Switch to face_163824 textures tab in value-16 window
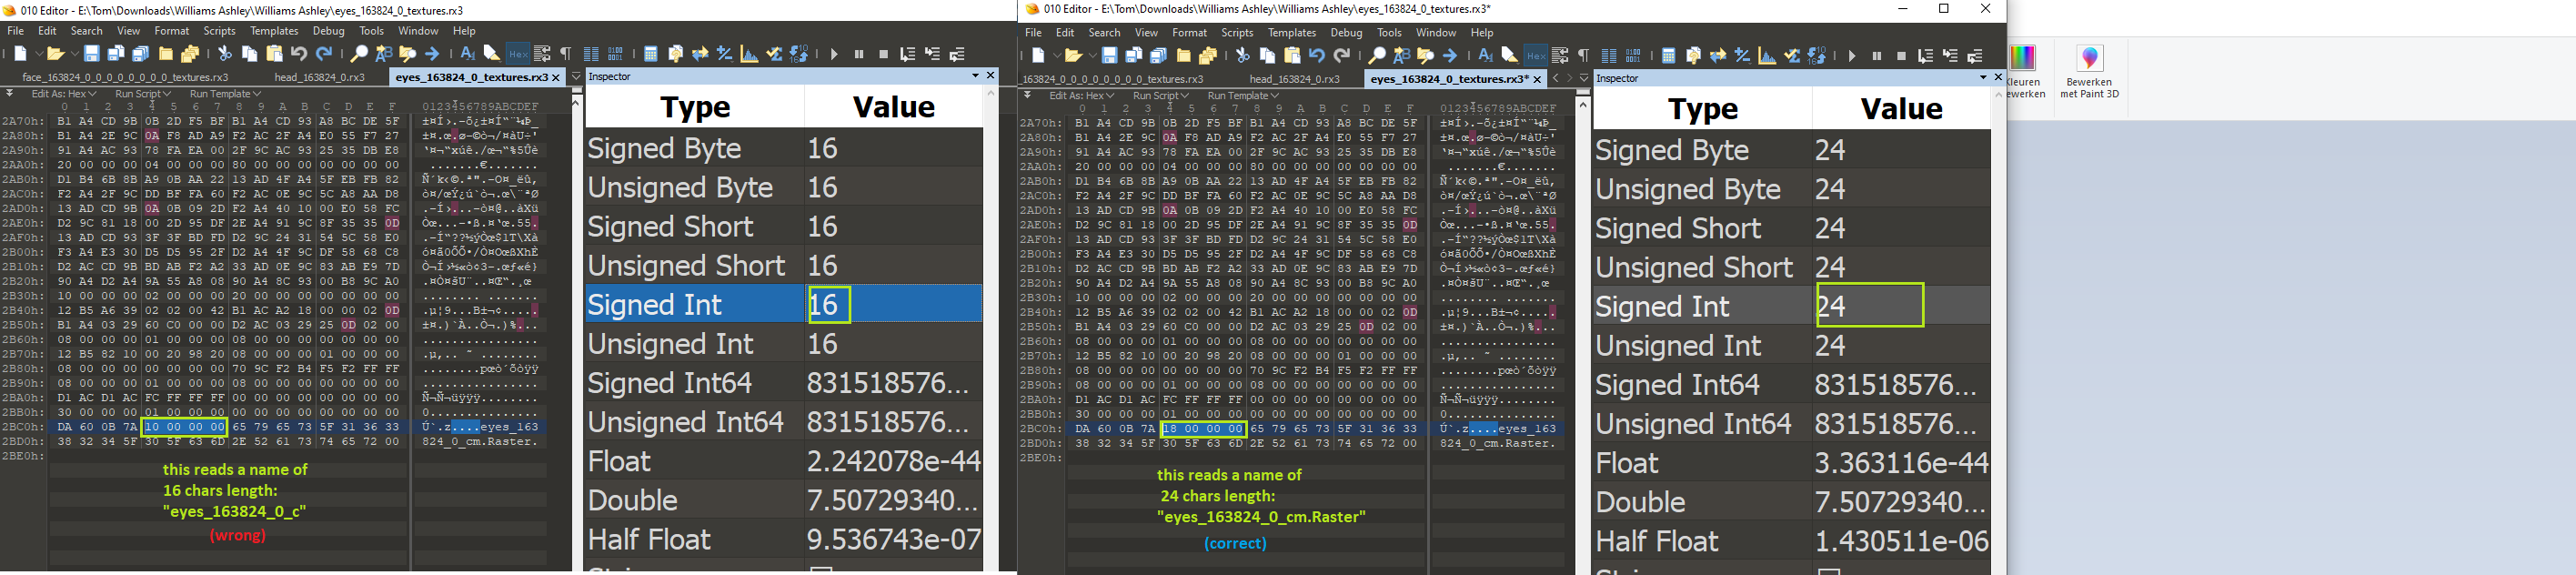This screenshot has width=2576, height=575. (x=125, y=77)
